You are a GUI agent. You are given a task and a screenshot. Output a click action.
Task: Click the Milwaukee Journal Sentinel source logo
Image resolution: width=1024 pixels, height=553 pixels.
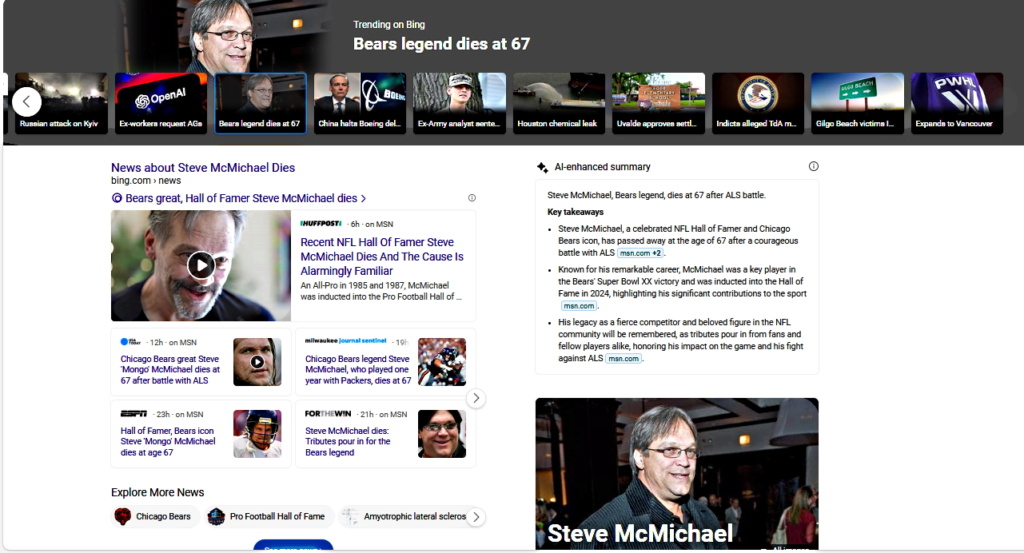pyautogui.click(x=345, y=341)
